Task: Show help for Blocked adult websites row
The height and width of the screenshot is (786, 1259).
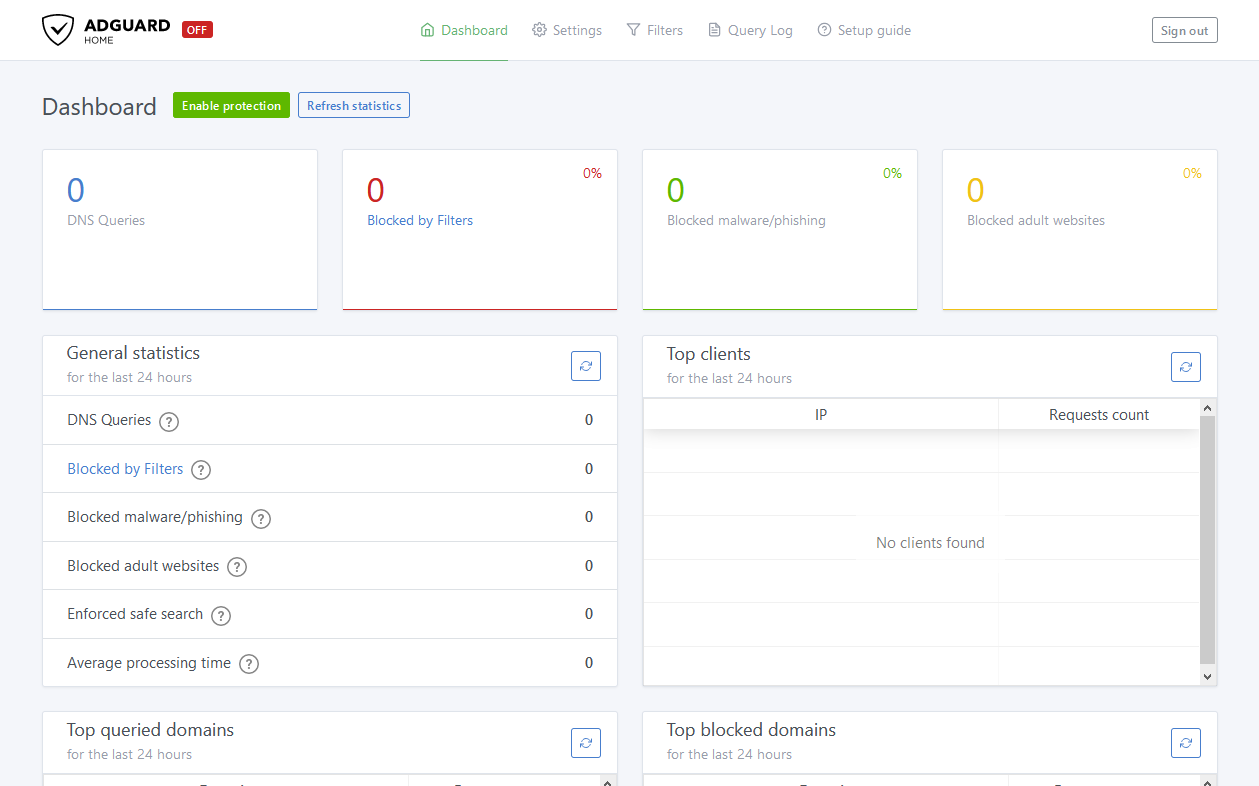Action: (x=237, y=567)
